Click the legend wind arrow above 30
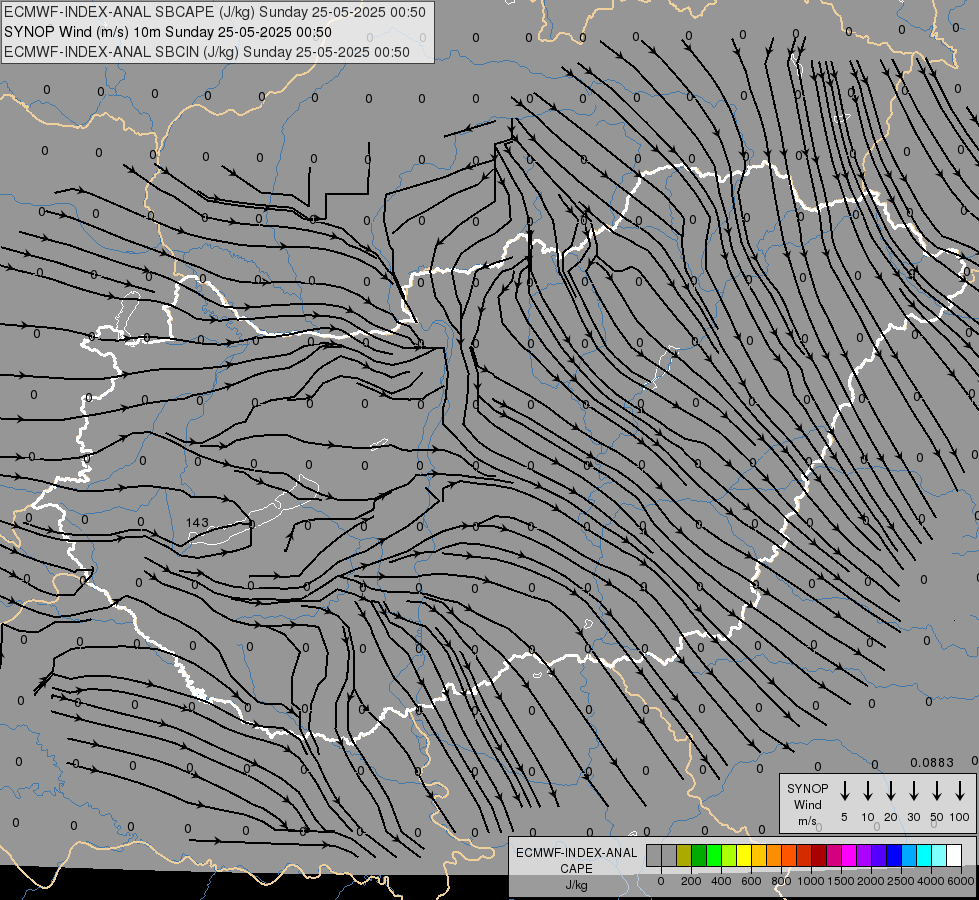979x900 pixels. (913, 791)
